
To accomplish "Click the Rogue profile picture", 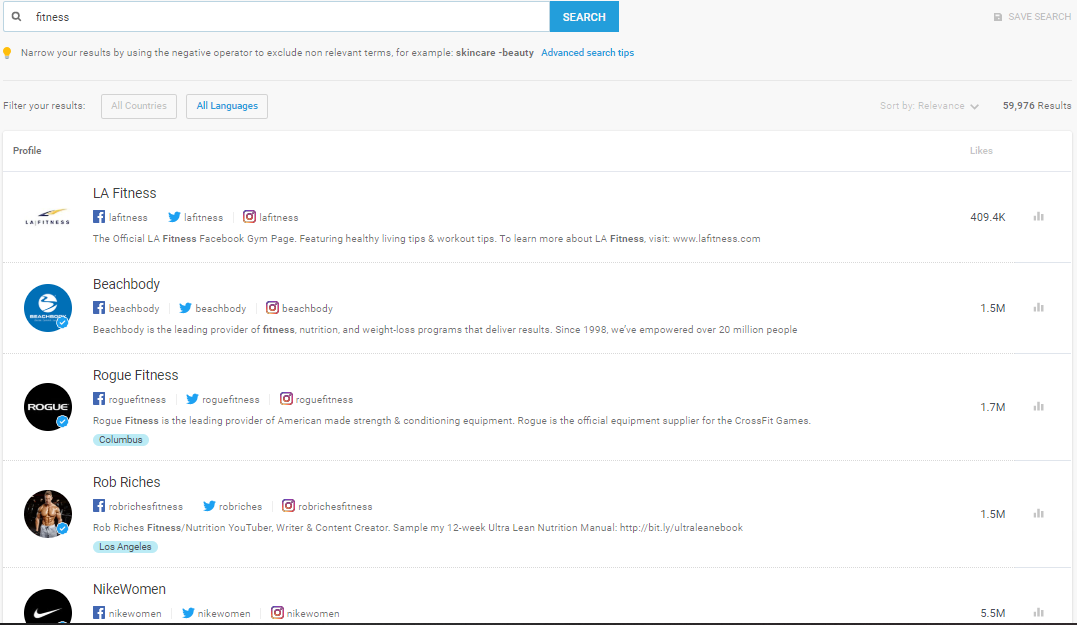I will (x=47, y=407).
